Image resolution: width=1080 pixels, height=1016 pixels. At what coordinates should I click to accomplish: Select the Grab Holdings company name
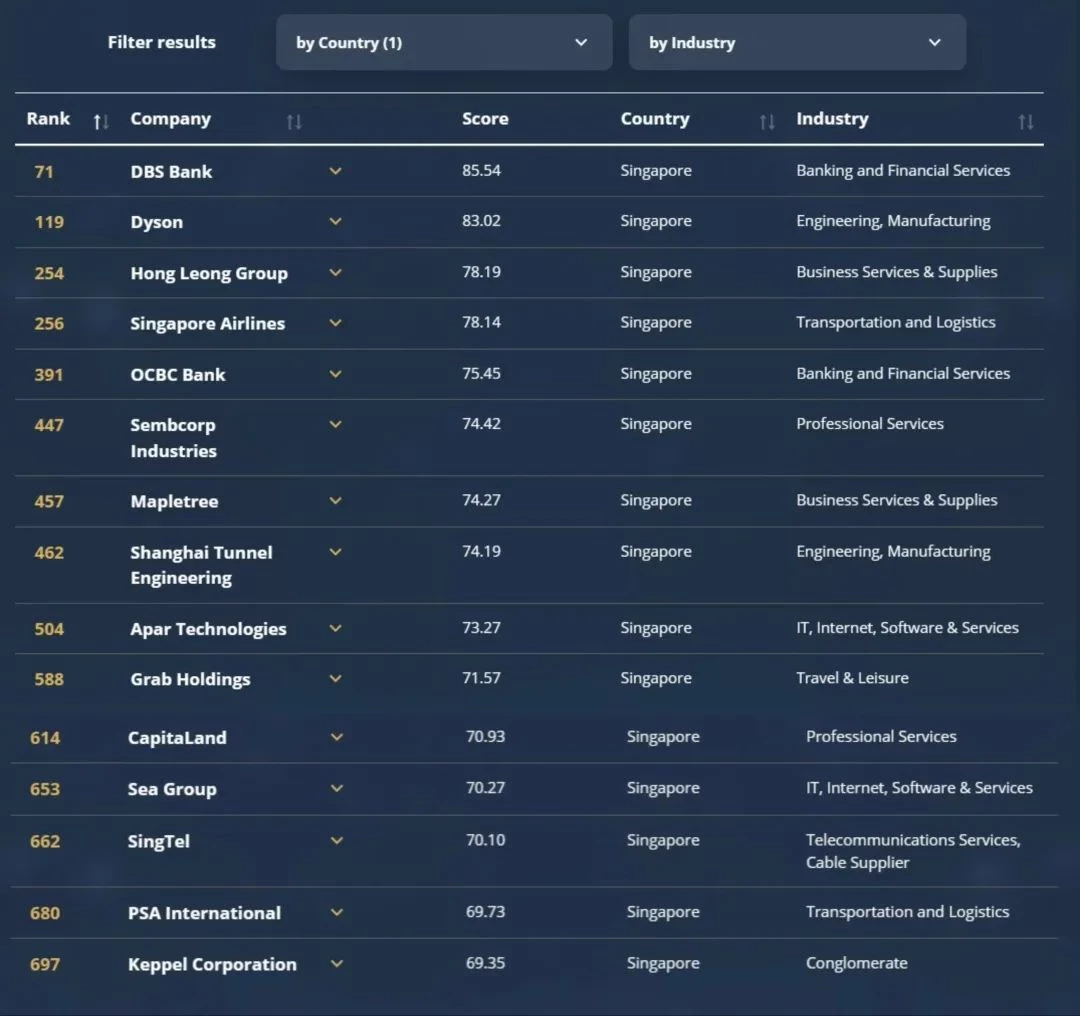point(190,680)
